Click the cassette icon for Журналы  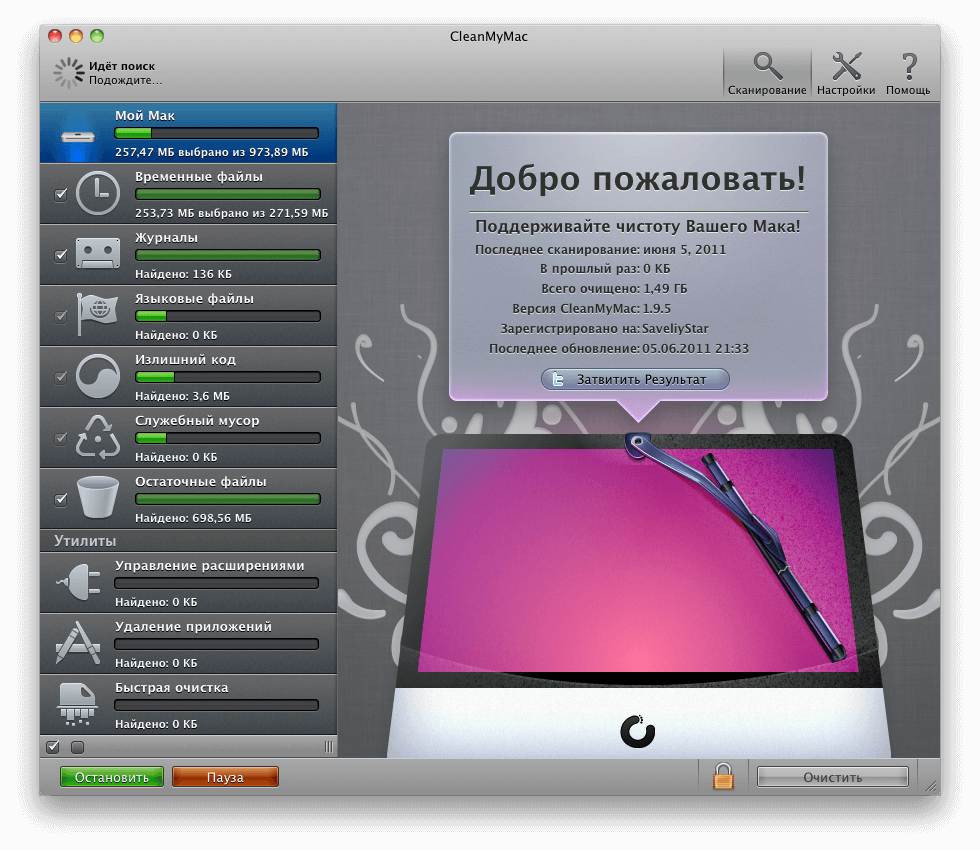click(98, 253)
